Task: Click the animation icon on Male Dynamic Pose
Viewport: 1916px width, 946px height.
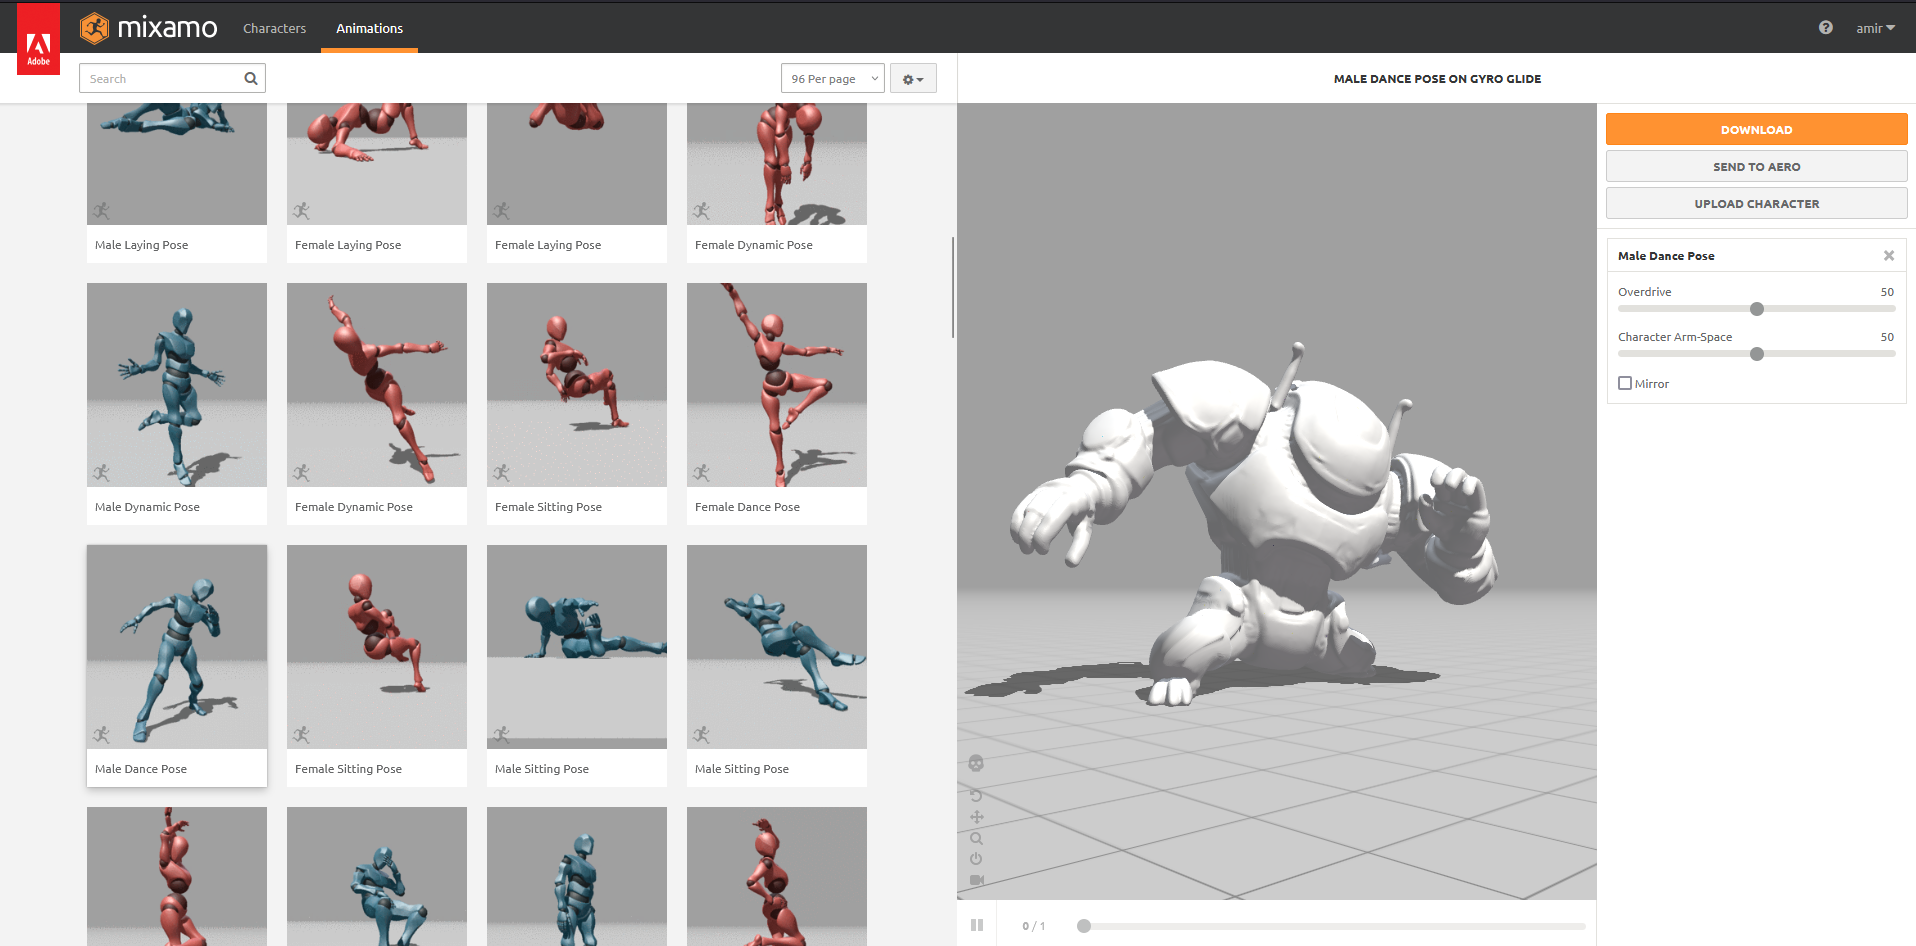Action: pyautogui.click(x=102, y=473)
